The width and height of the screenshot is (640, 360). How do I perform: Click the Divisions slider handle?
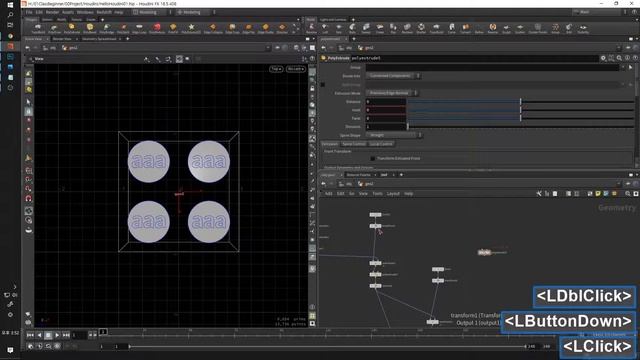407,127
